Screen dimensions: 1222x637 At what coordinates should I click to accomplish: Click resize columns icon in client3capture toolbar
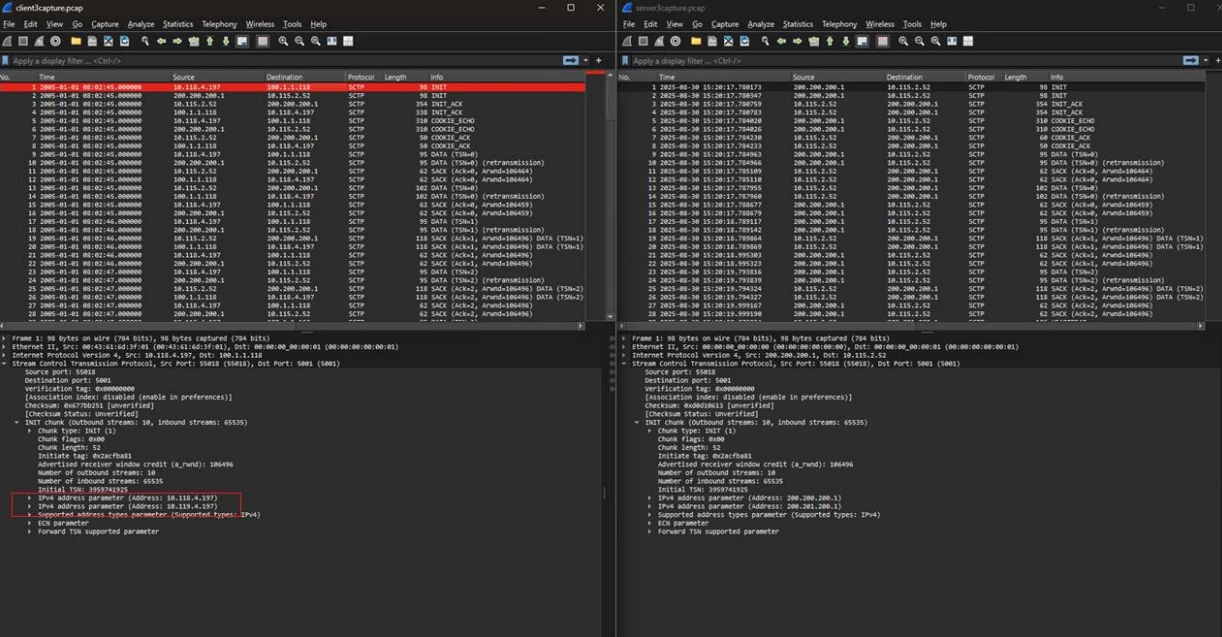tap(332, 41)
